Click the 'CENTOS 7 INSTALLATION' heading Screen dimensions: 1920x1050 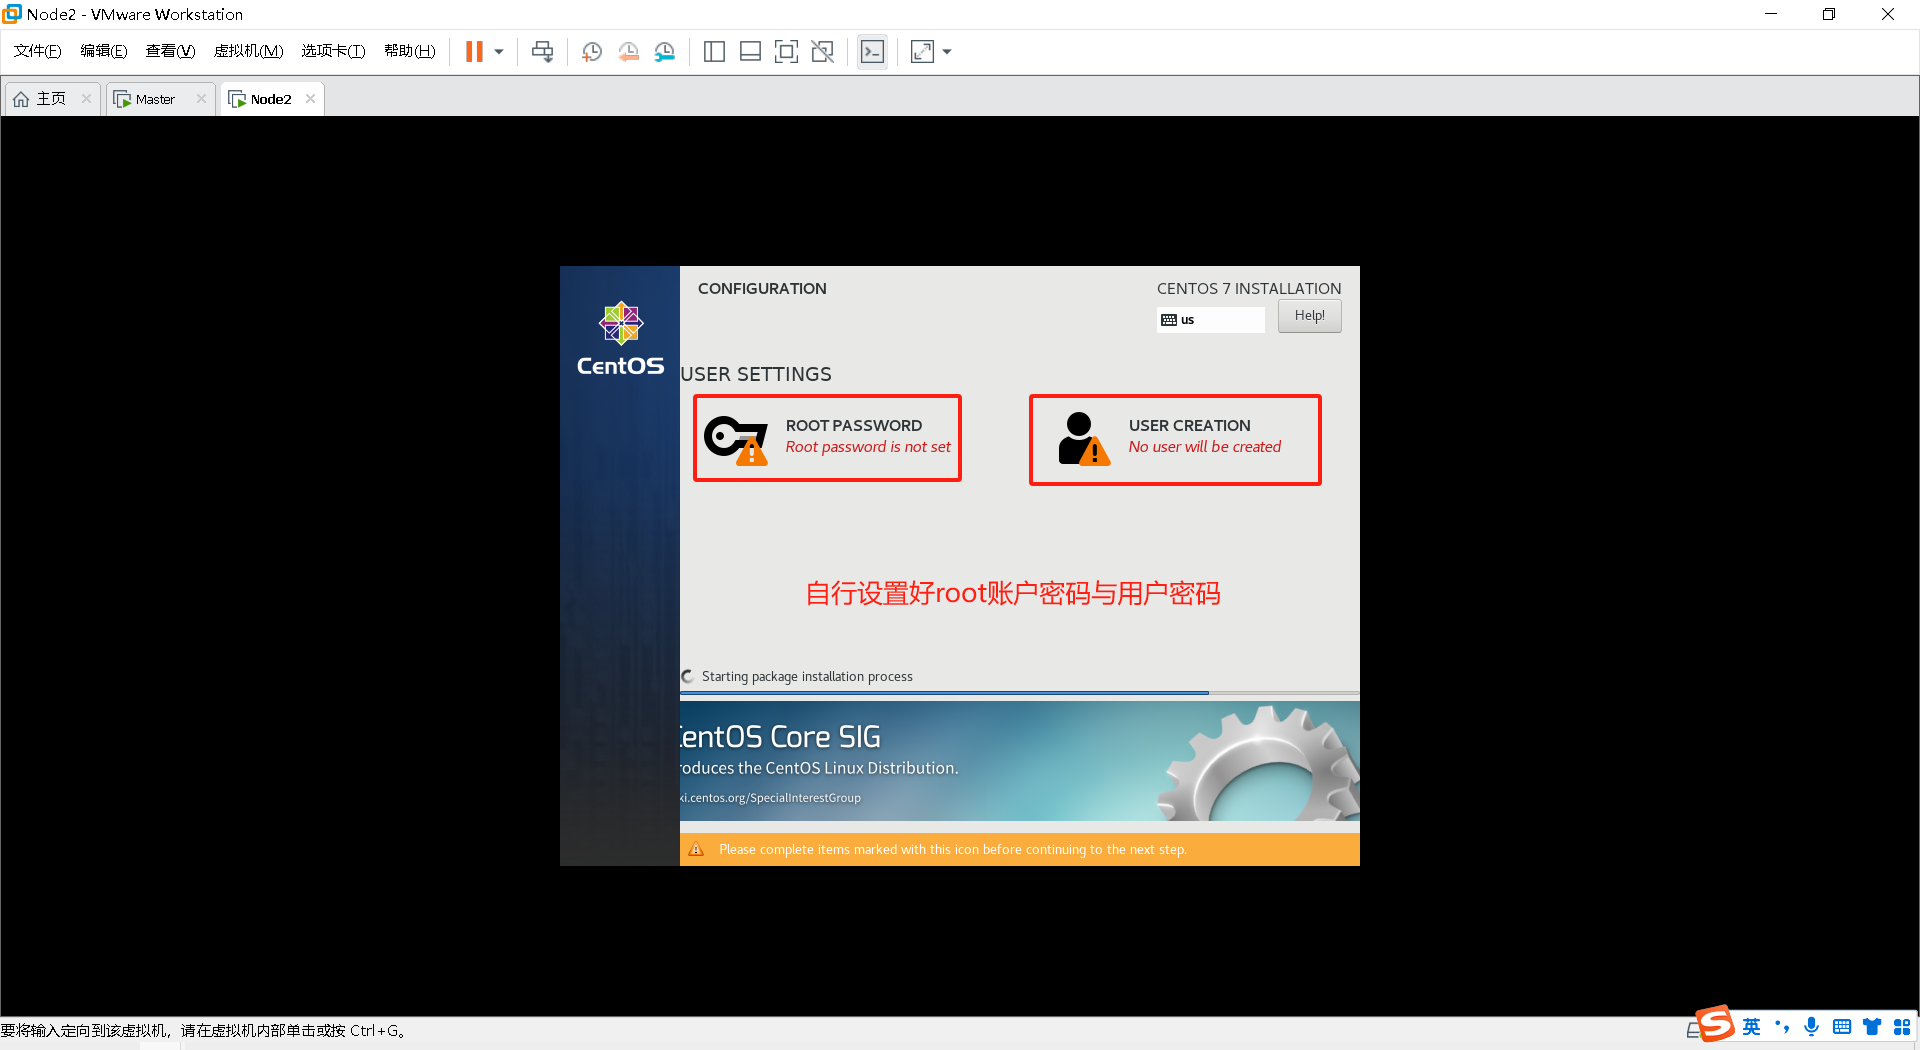[x=1249, y=289]
